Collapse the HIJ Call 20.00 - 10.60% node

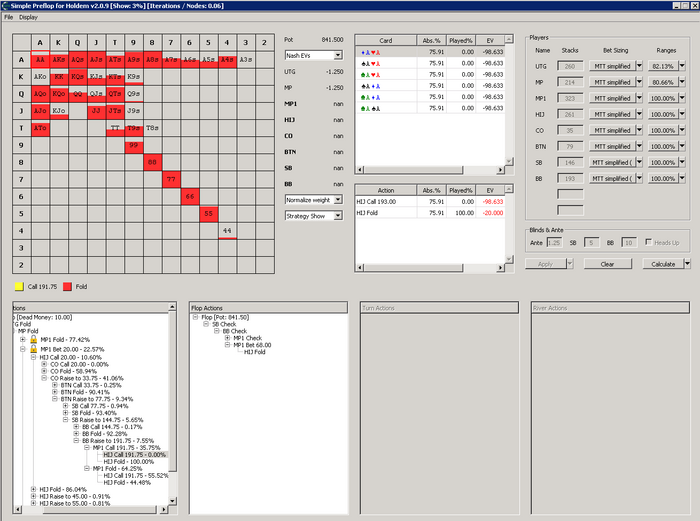click(x=33, y=357)
